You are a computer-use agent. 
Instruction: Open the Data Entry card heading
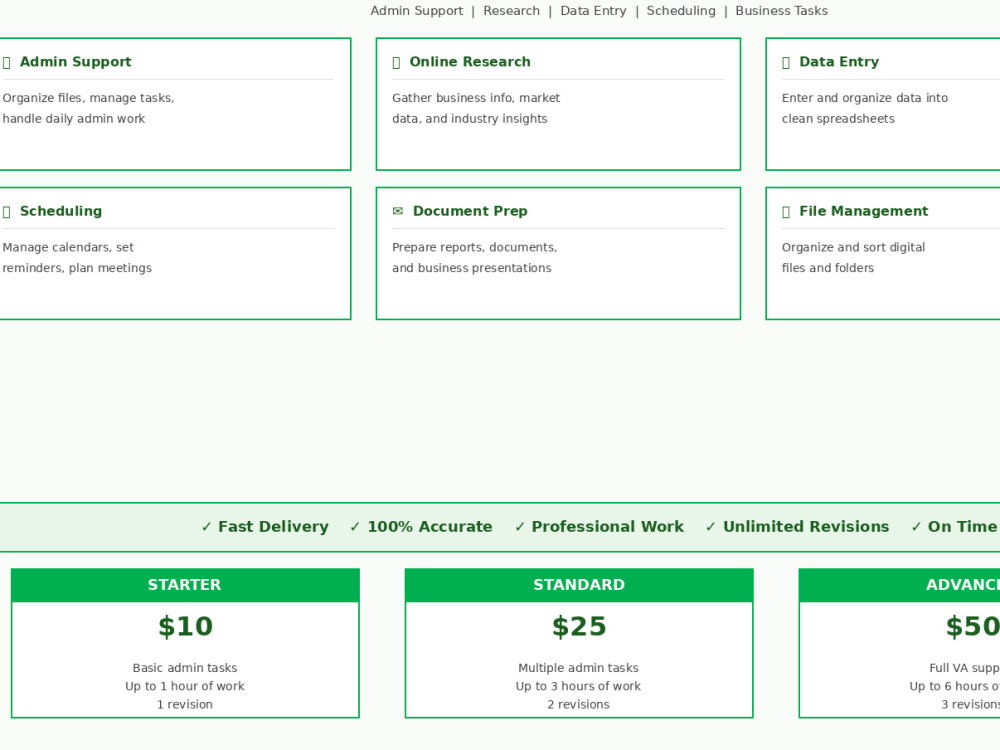tap(839, 62)
